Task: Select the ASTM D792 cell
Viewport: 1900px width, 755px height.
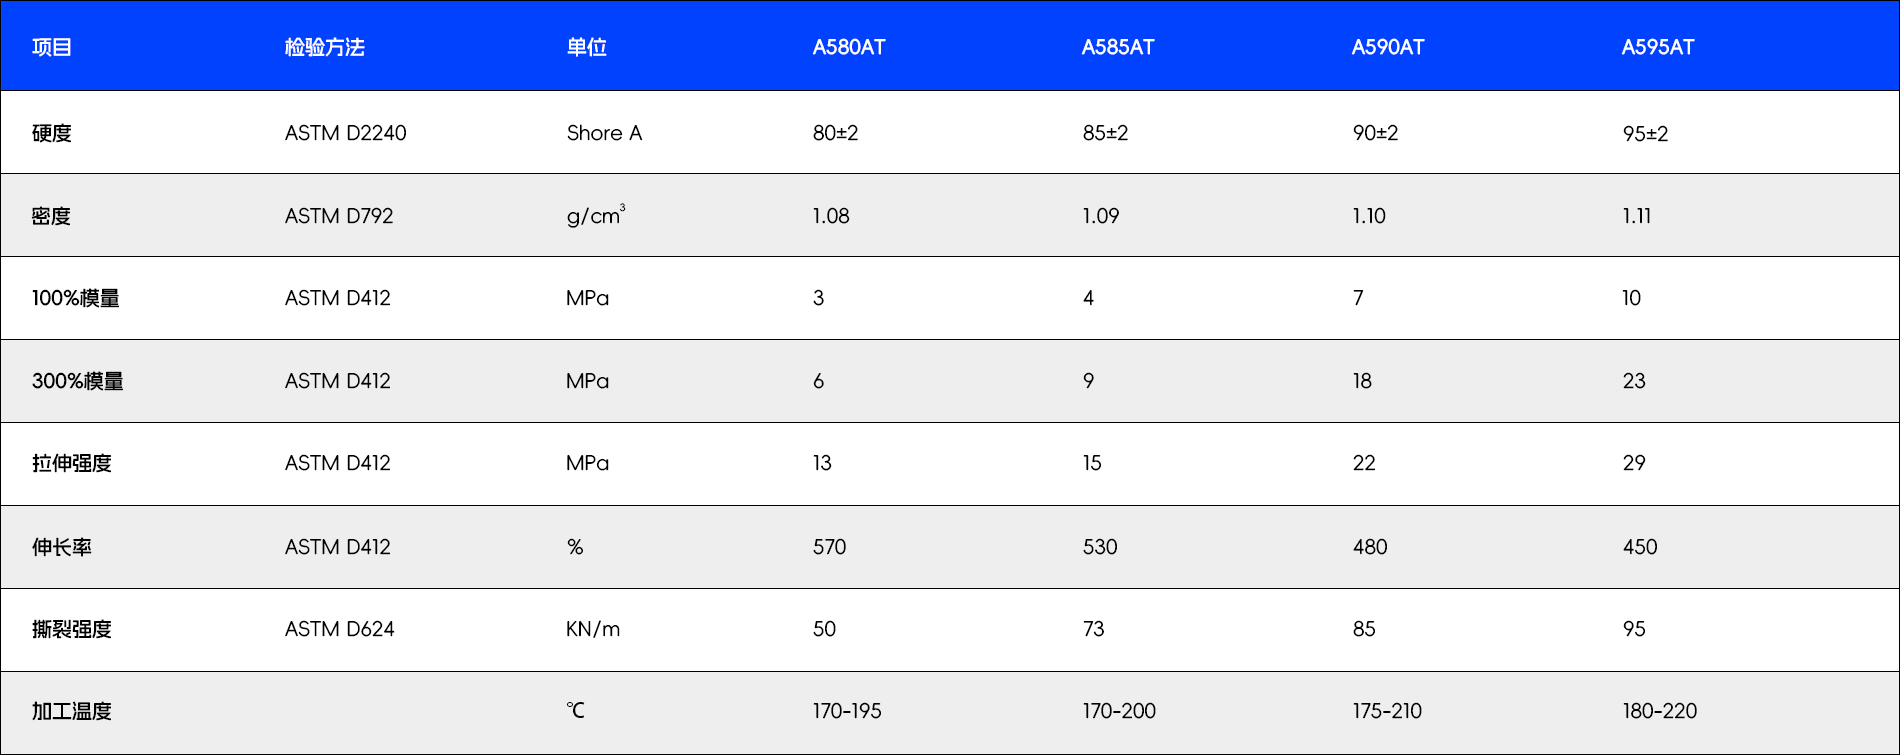Action: click(x=339, y=216)
